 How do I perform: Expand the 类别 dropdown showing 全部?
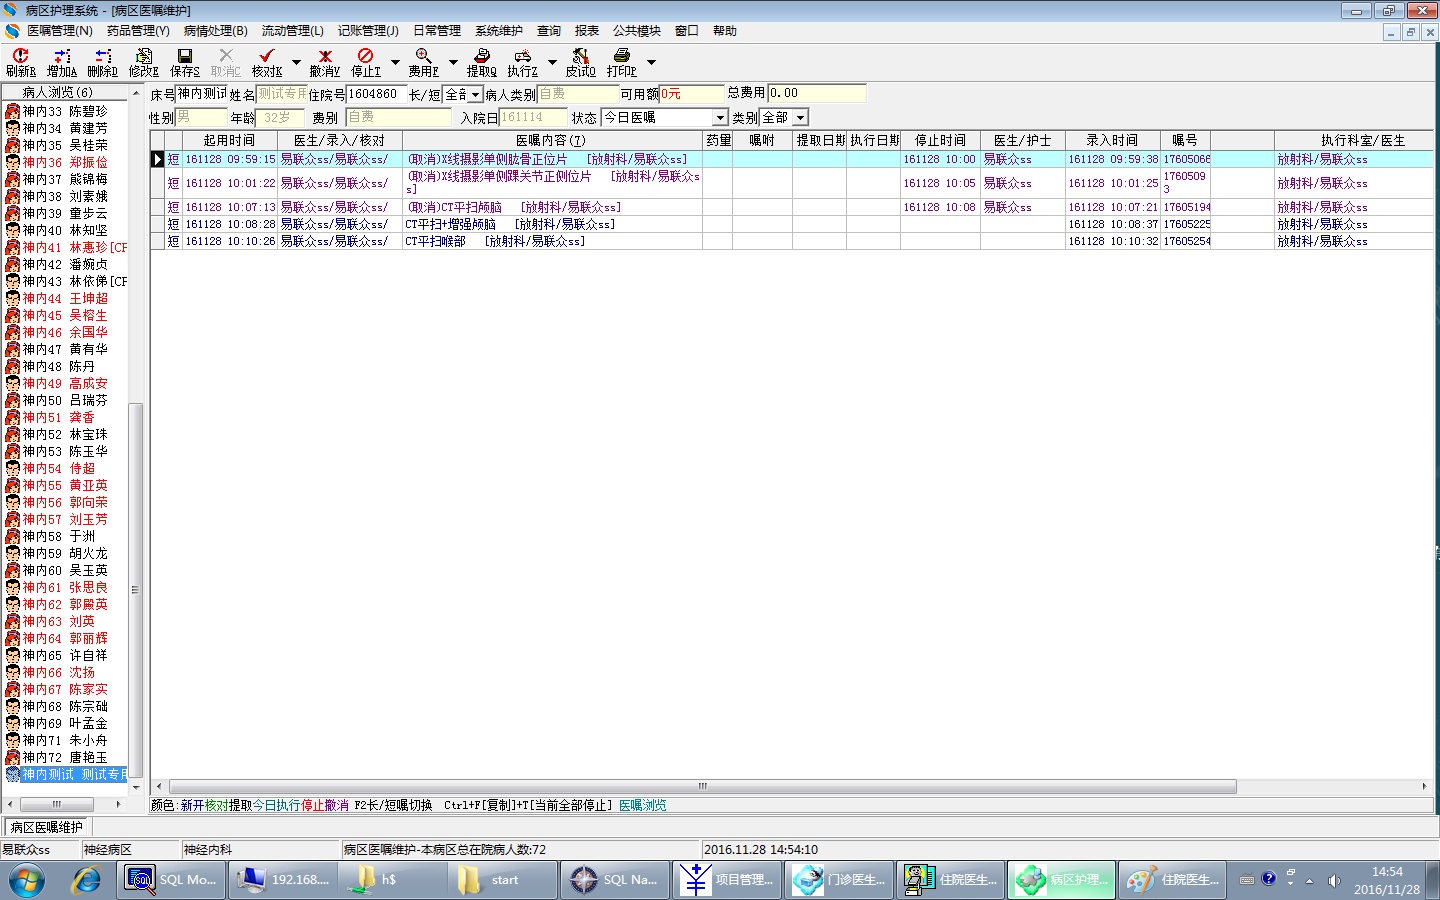(800, 118)
